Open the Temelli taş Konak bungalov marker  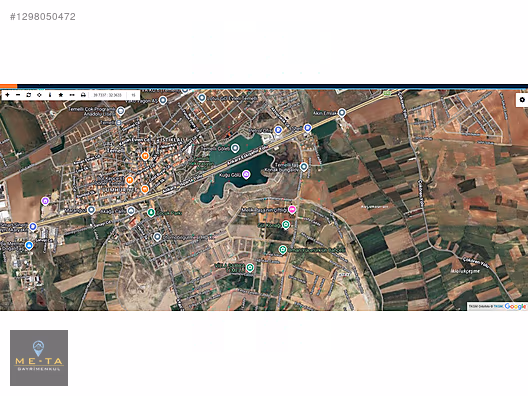[x=304, y=166]
